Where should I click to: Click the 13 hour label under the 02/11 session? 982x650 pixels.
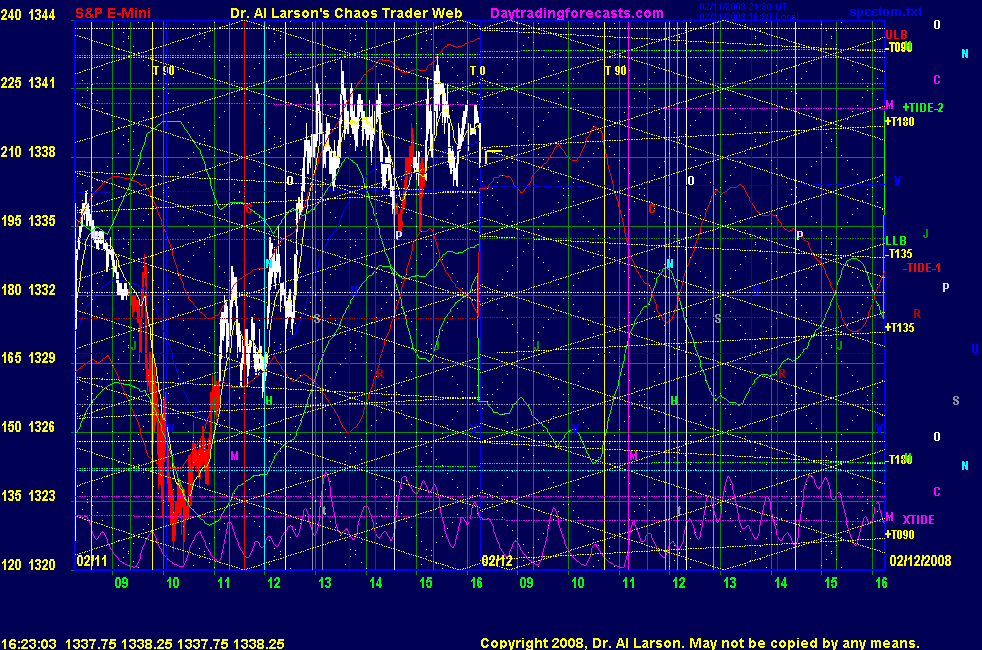point(324,583)
